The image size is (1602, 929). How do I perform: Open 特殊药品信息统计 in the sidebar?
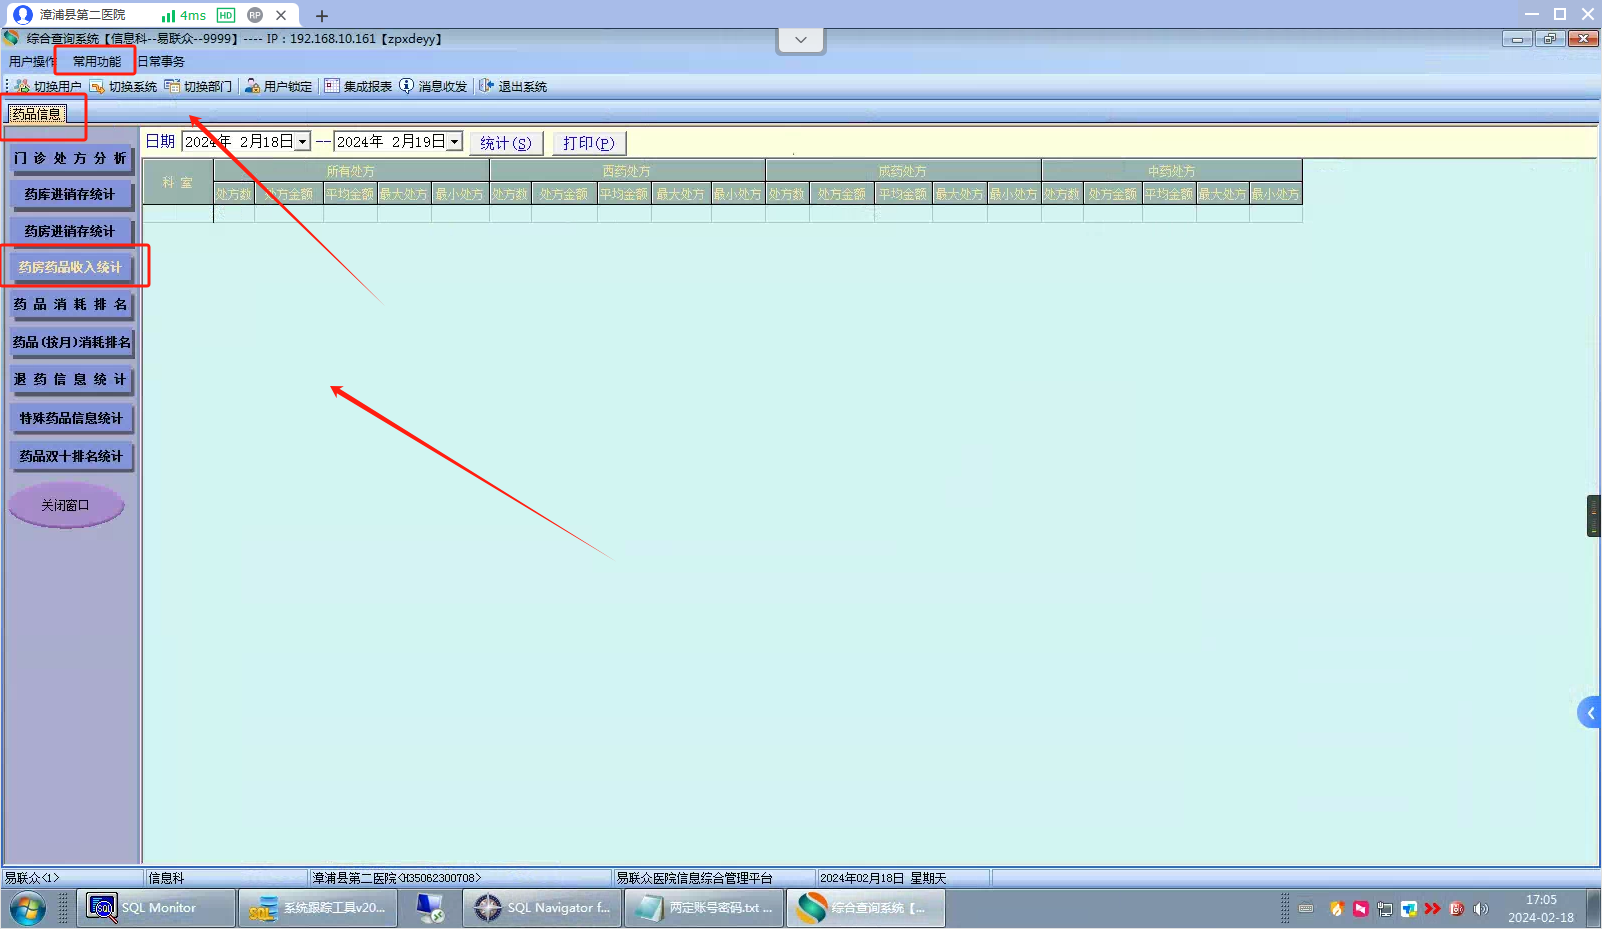click(71, 418)
